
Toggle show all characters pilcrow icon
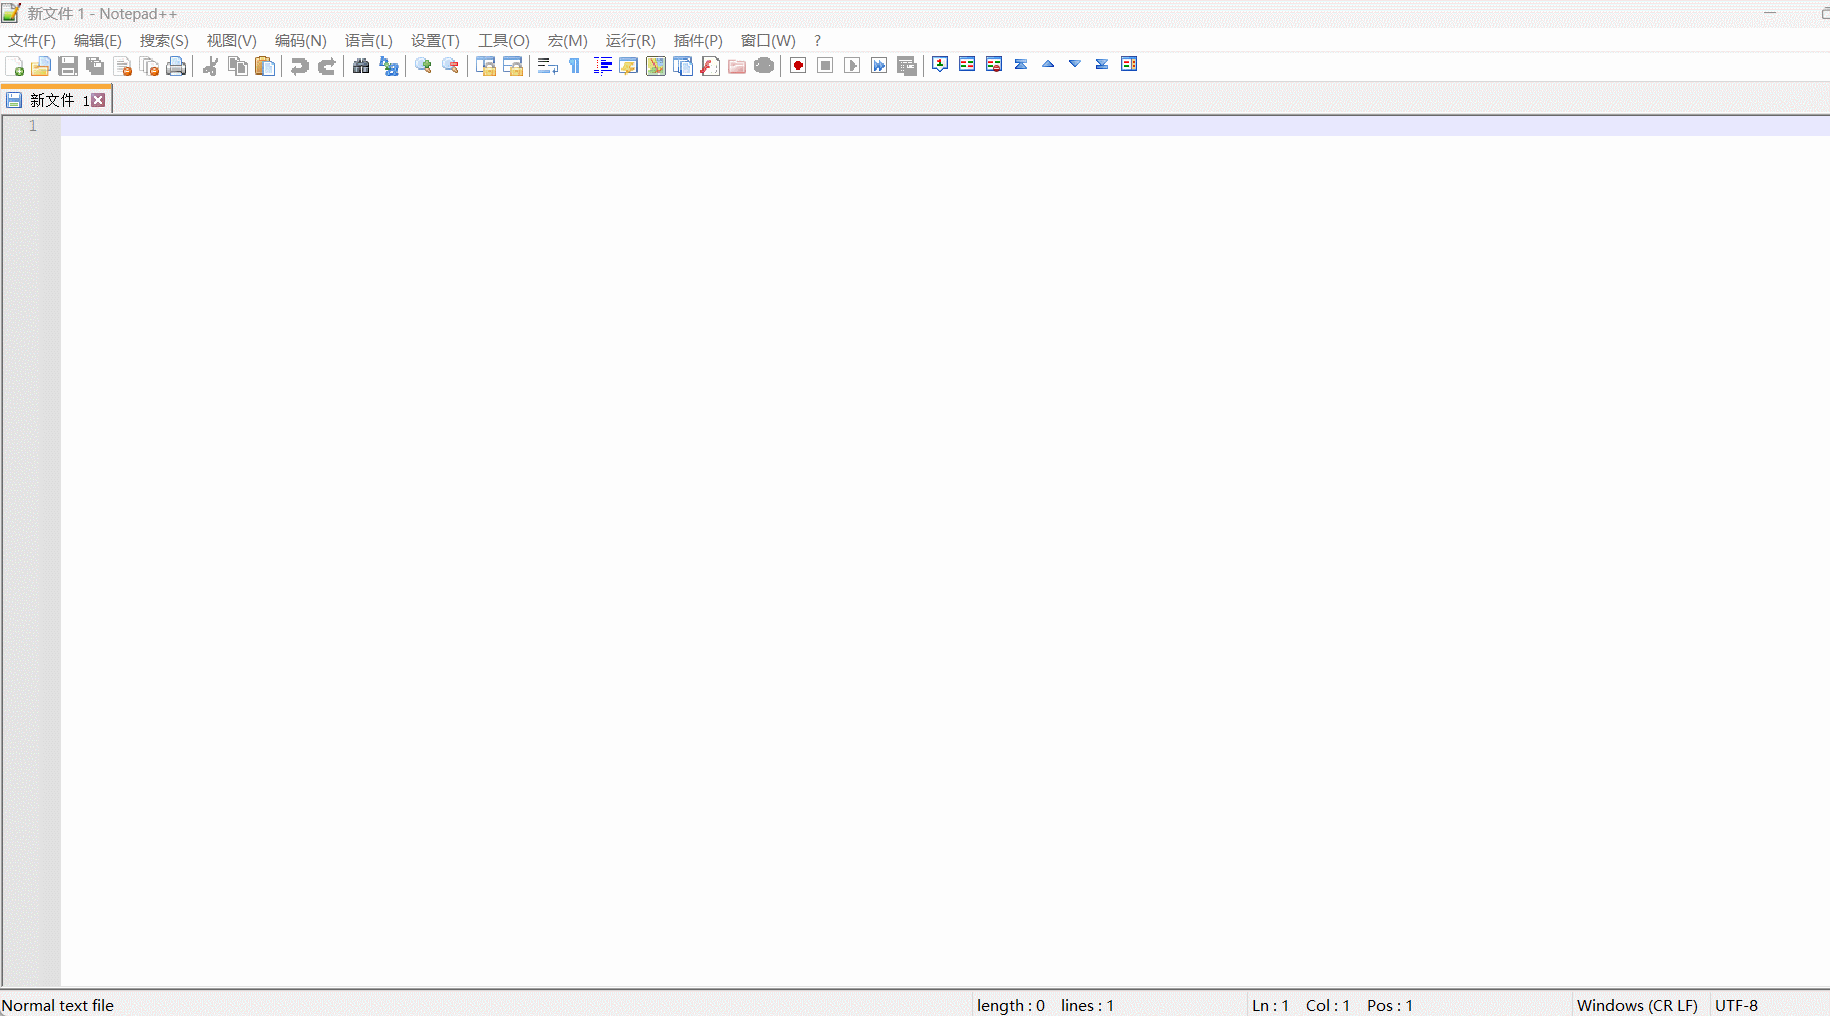coord(575,66)
